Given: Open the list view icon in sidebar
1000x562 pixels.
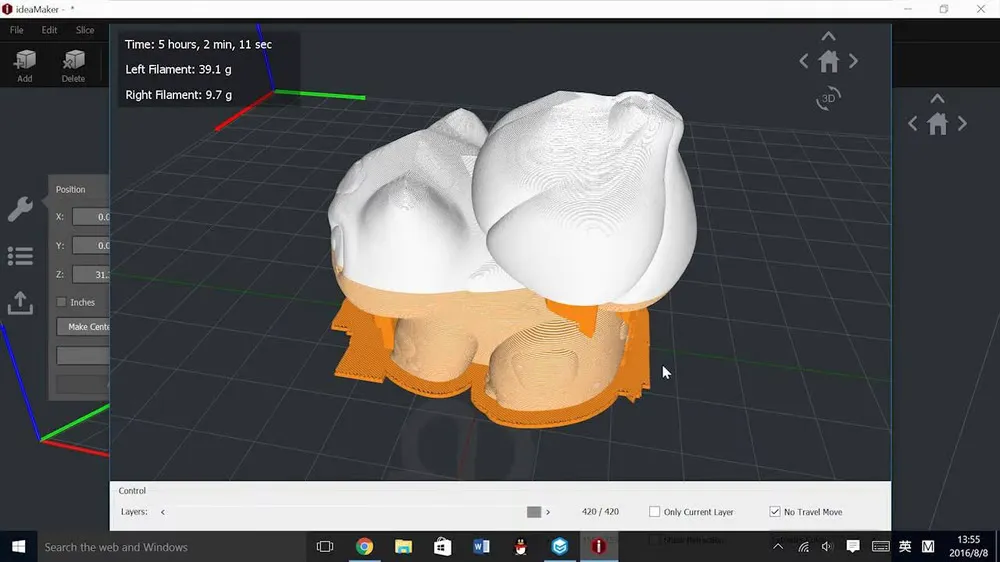Looking at the screenshot, I should click(20, 256).
